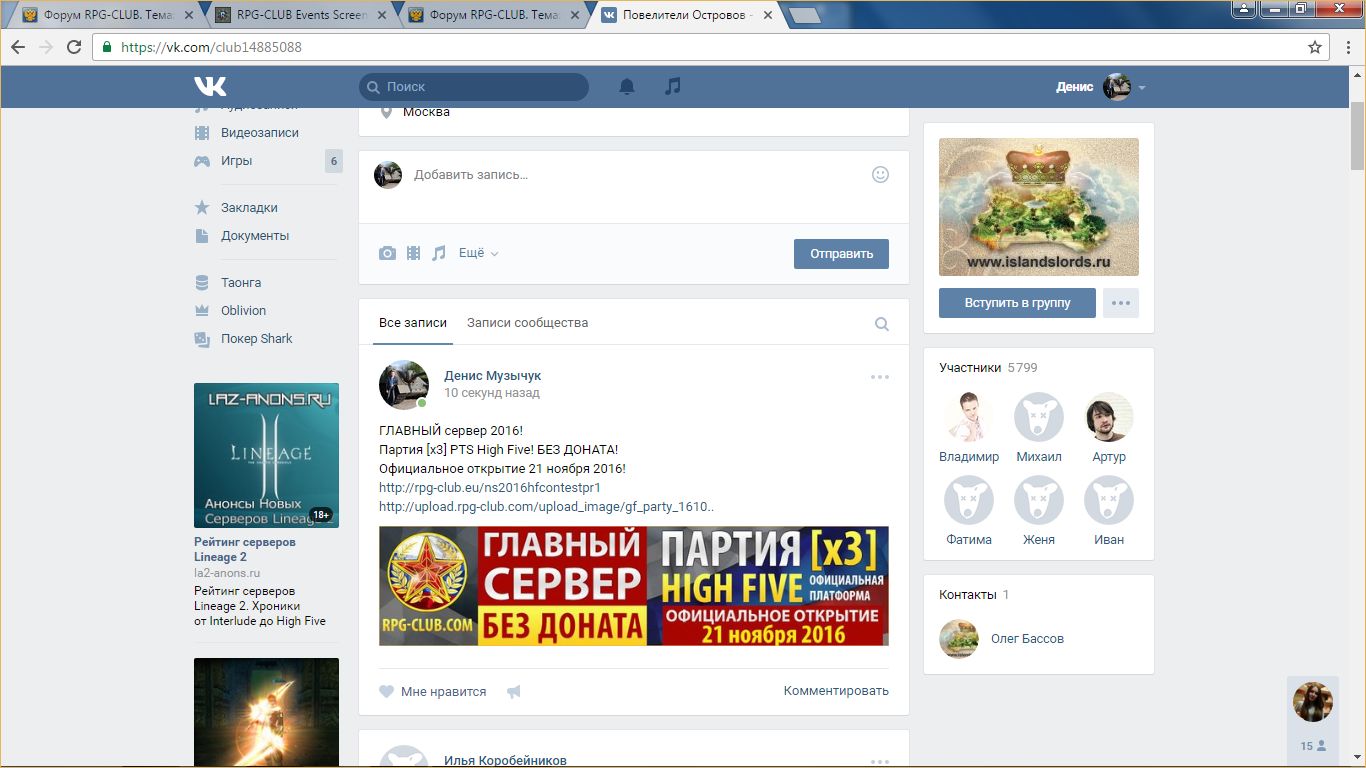1366x768 pixels.
Task: Open Иван's member avatar
Action: click(x=1109, y=500)
